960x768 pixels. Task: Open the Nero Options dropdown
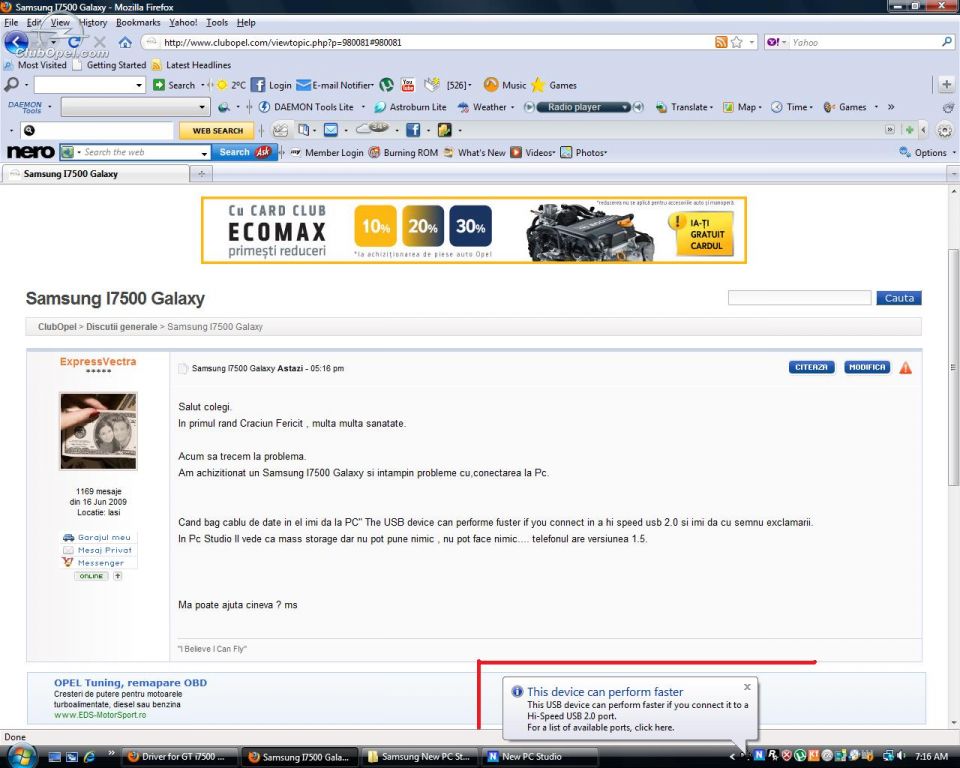pos(926,152)
